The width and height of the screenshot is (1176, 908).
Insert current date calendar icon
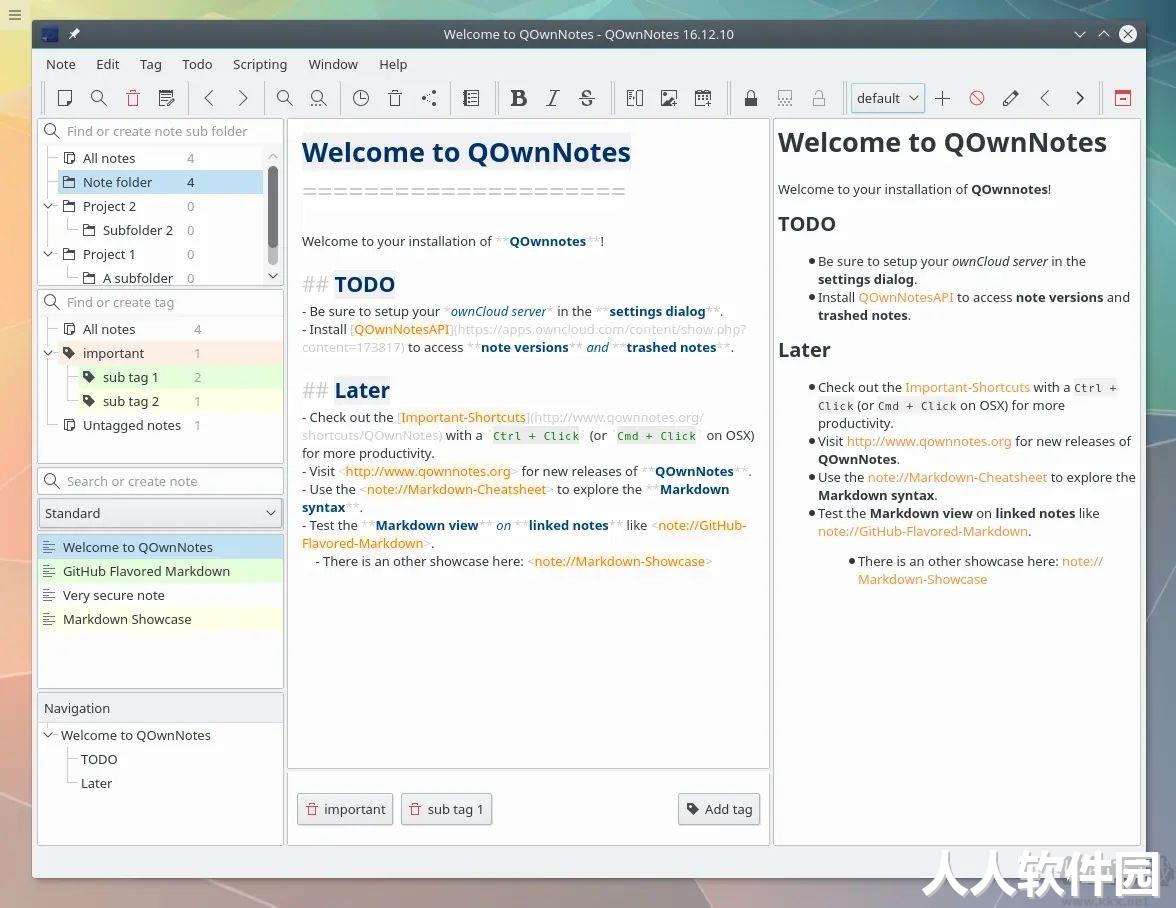(703, 98)
